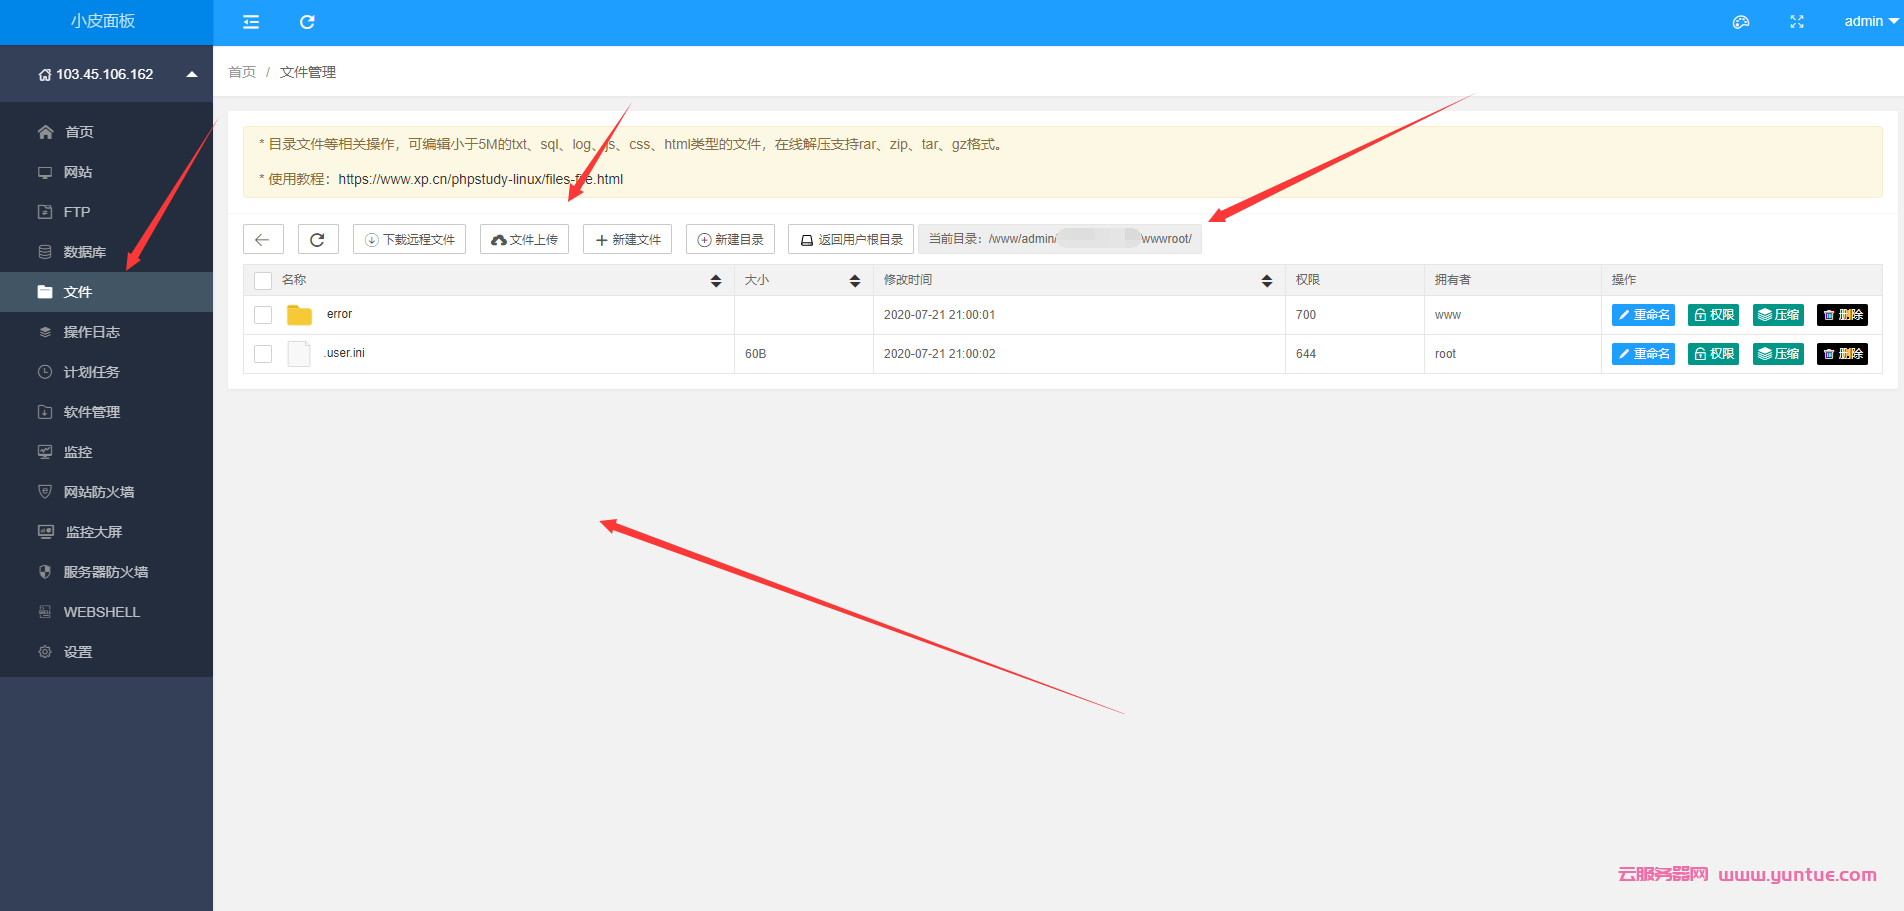Check the select-all checkbox in header
This screenshot has height=911, width=1904.
(x=263, y=281)
